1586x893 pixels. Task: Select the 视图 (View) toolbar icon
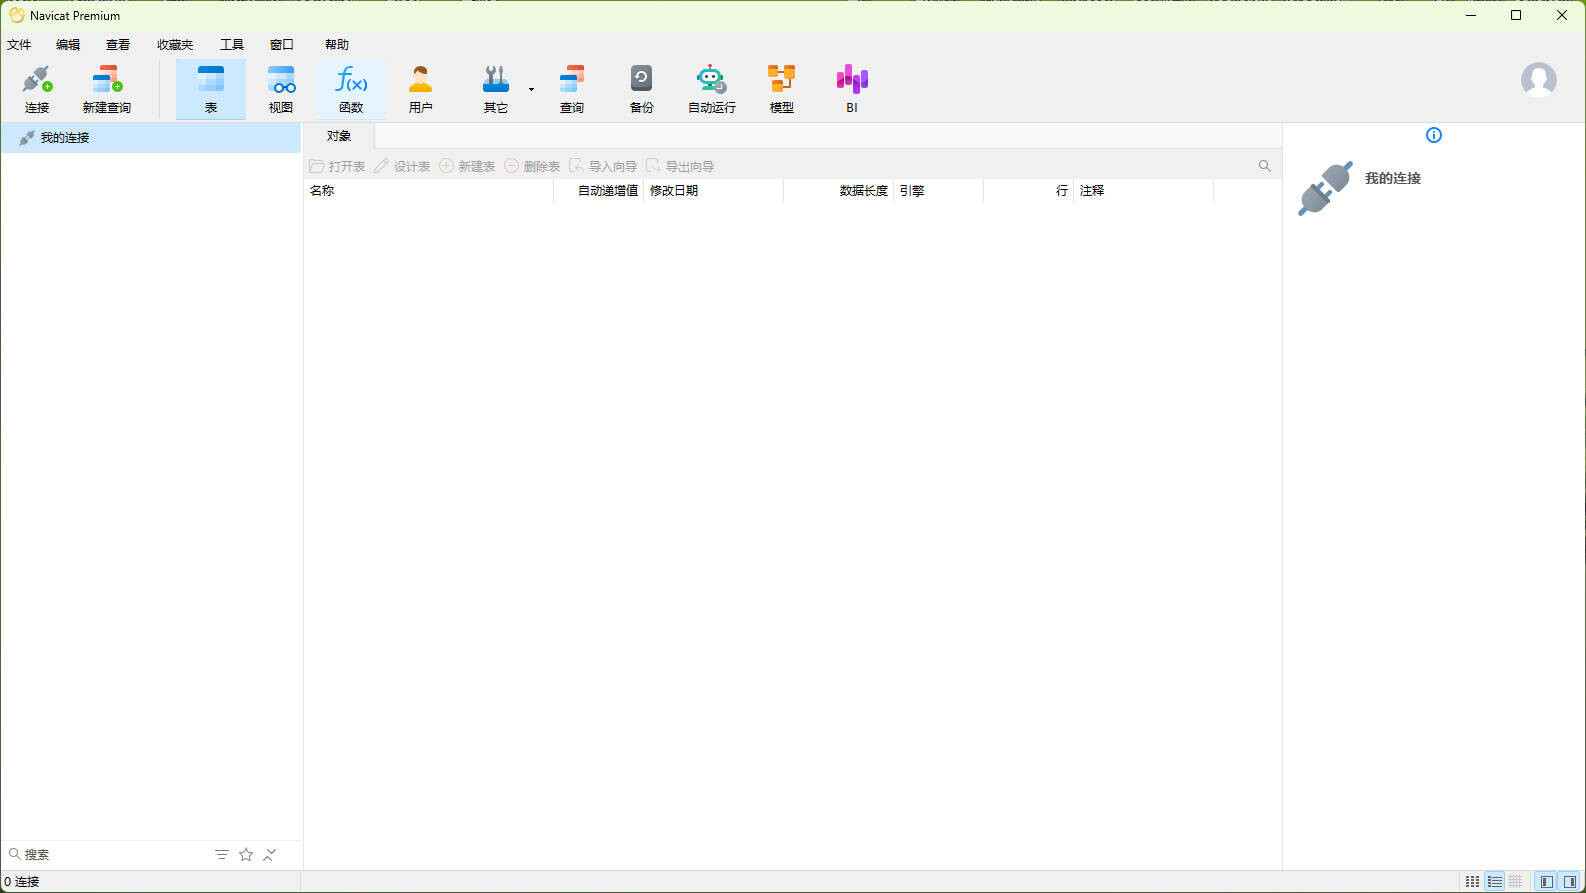(281, 89)
